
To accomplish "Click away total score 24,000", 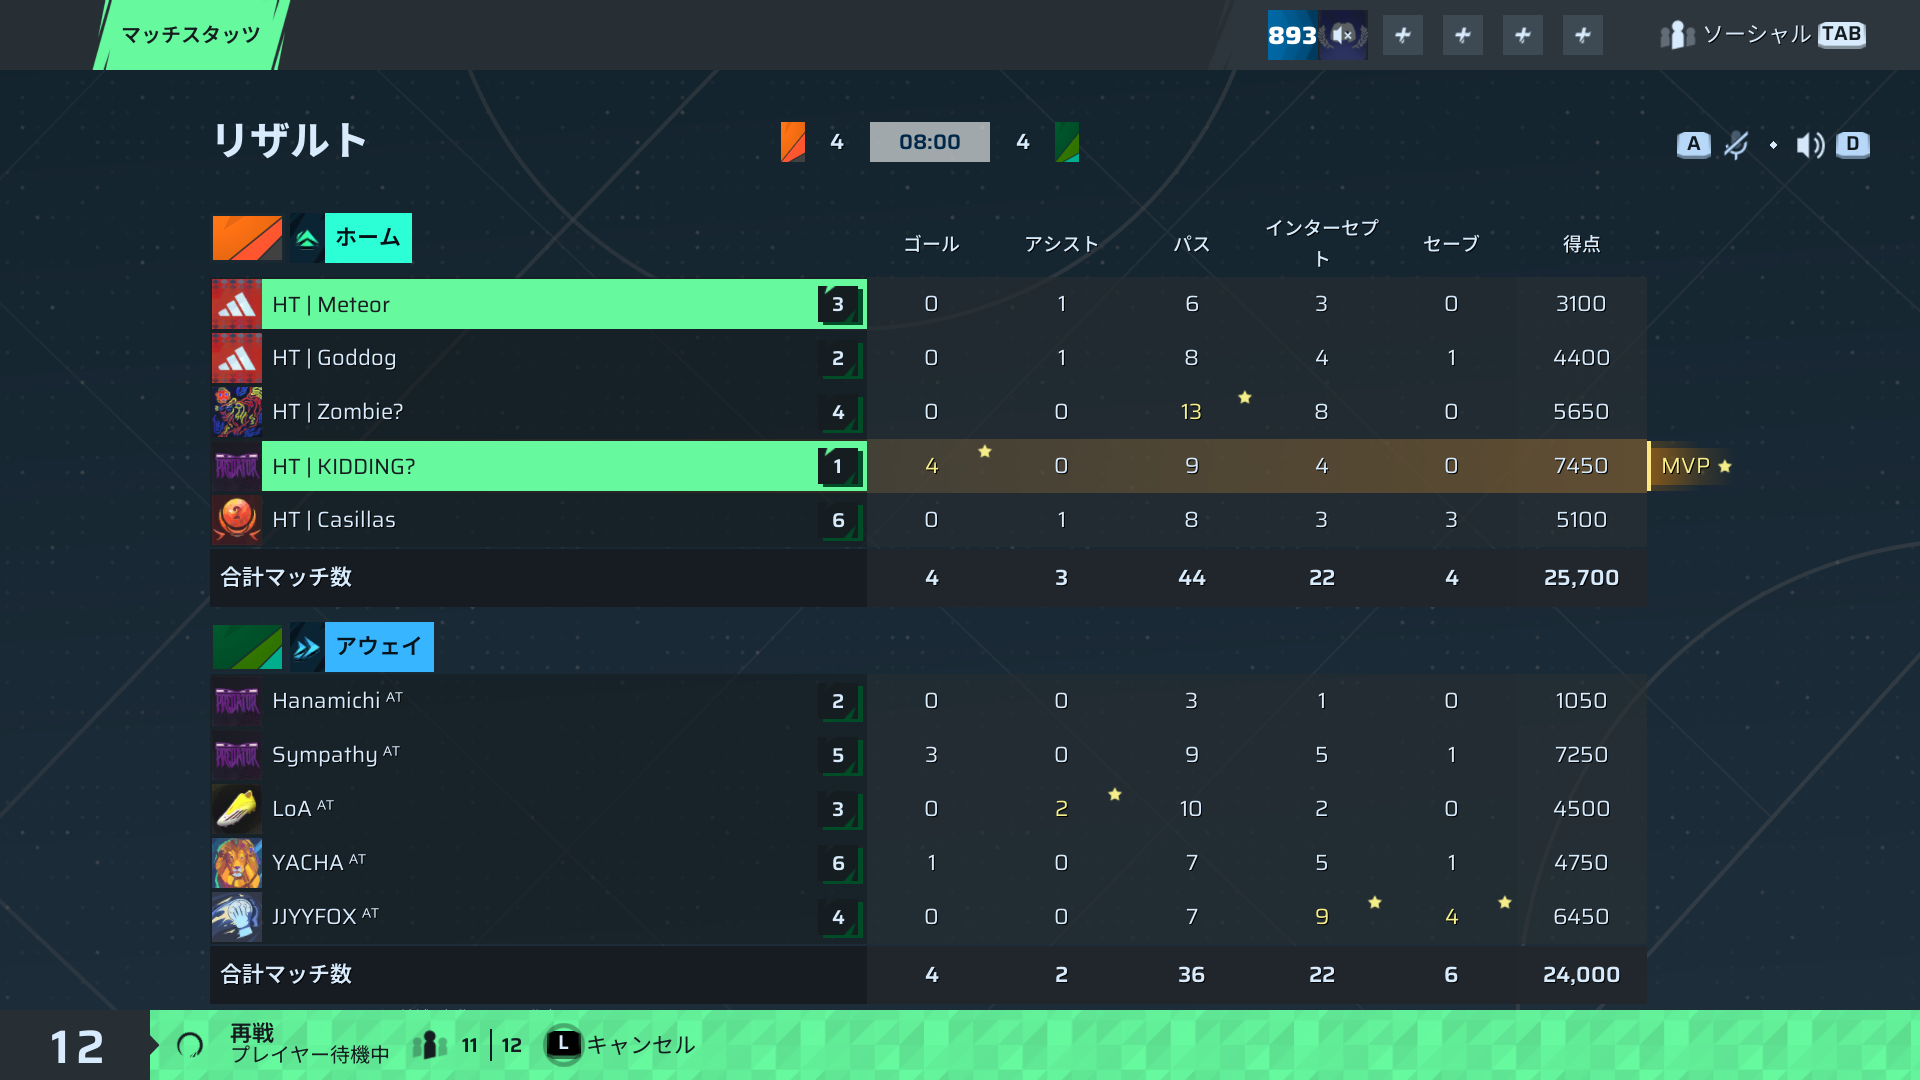I will [1581, 975].
